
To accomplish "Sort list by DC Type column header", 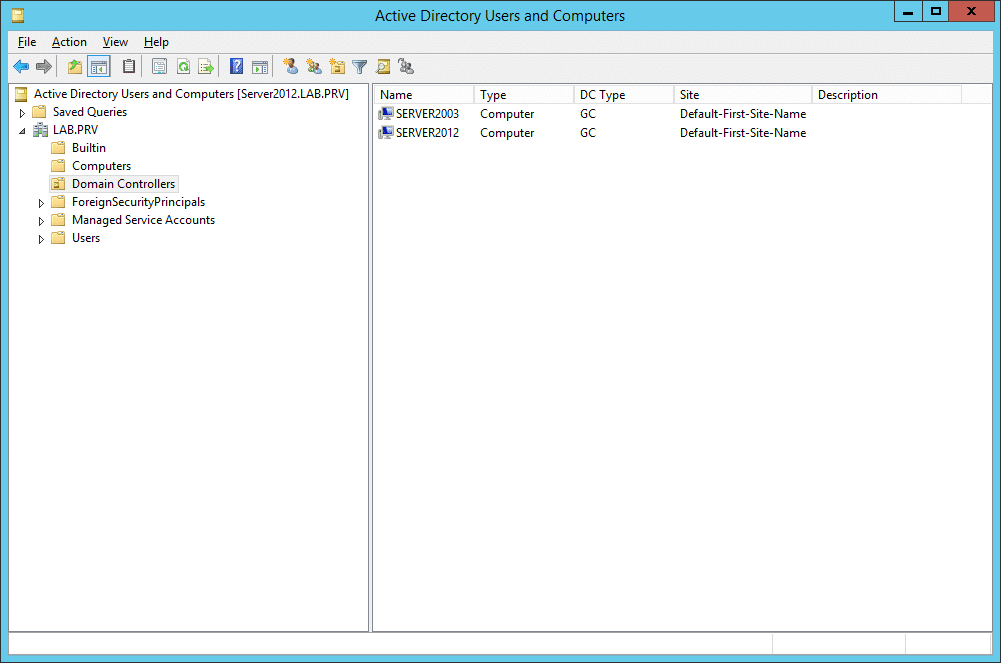I will pos(624,94).
